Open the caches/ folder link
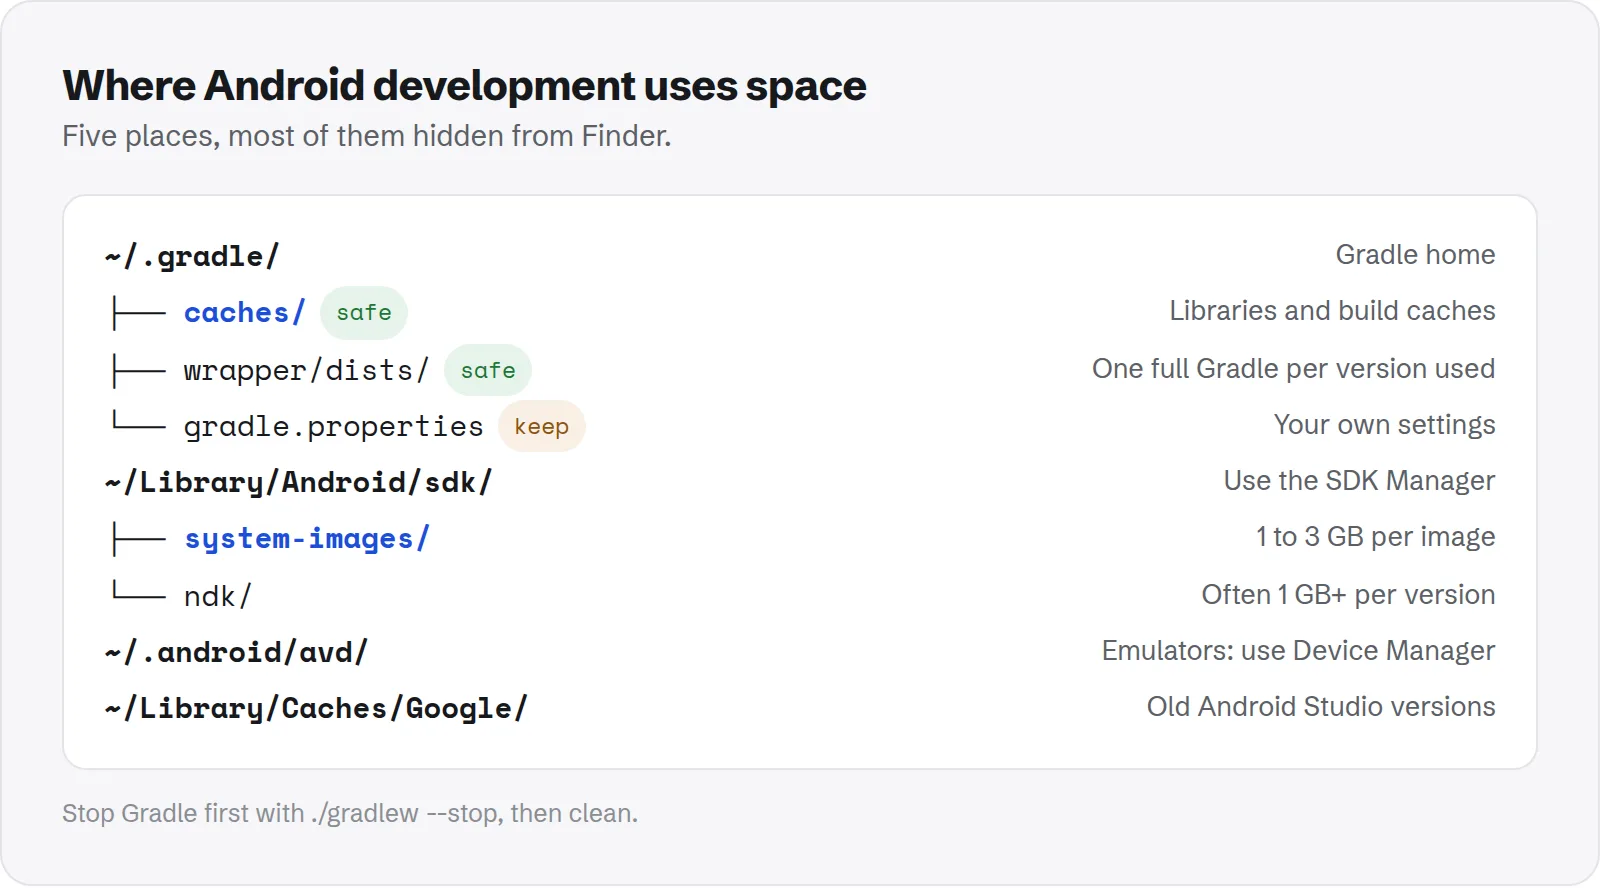The height and width of the screenshot is (888, 1600). (244, 313)
